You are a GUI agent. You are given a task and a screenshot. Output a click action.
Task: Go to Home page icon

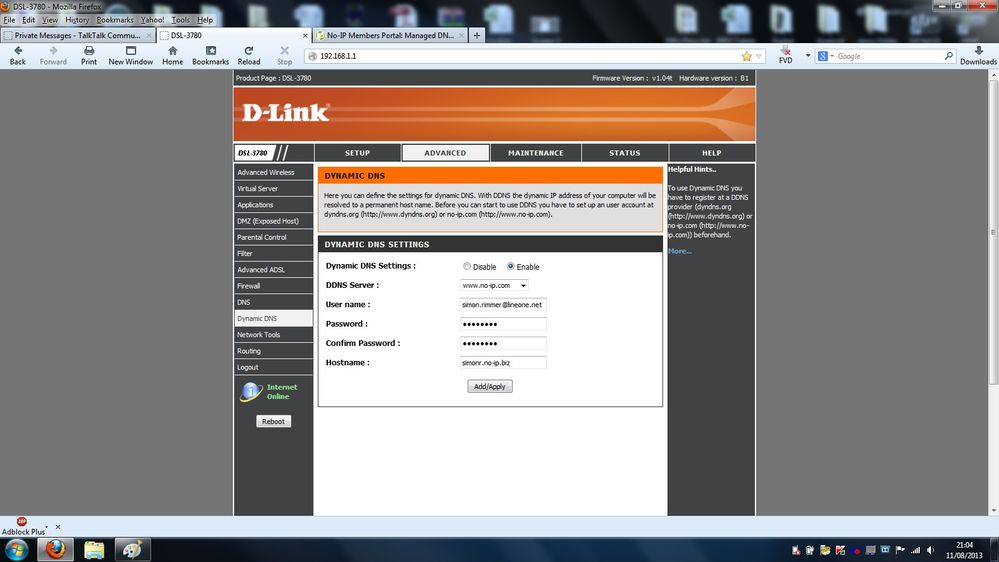point(172,51)
